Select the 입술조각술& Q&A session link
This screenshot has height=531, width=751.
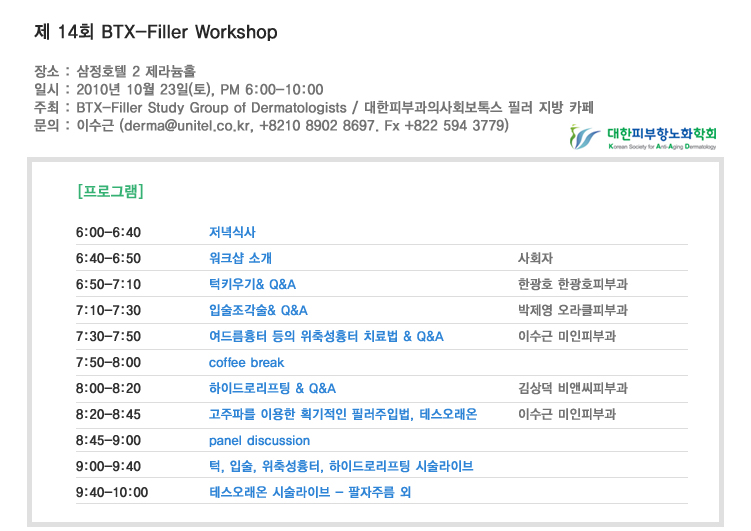258,310
